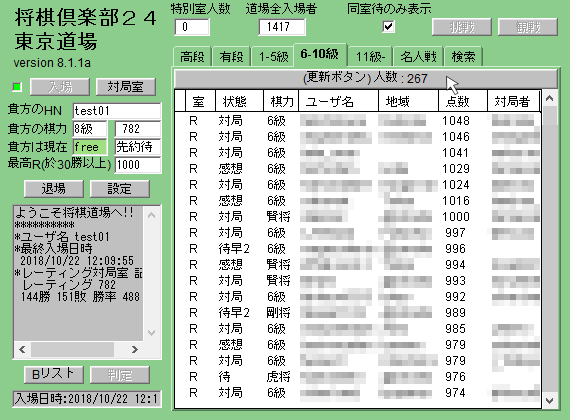
Task: Click the Bリスト button
Action: click(x=53, y=374)
